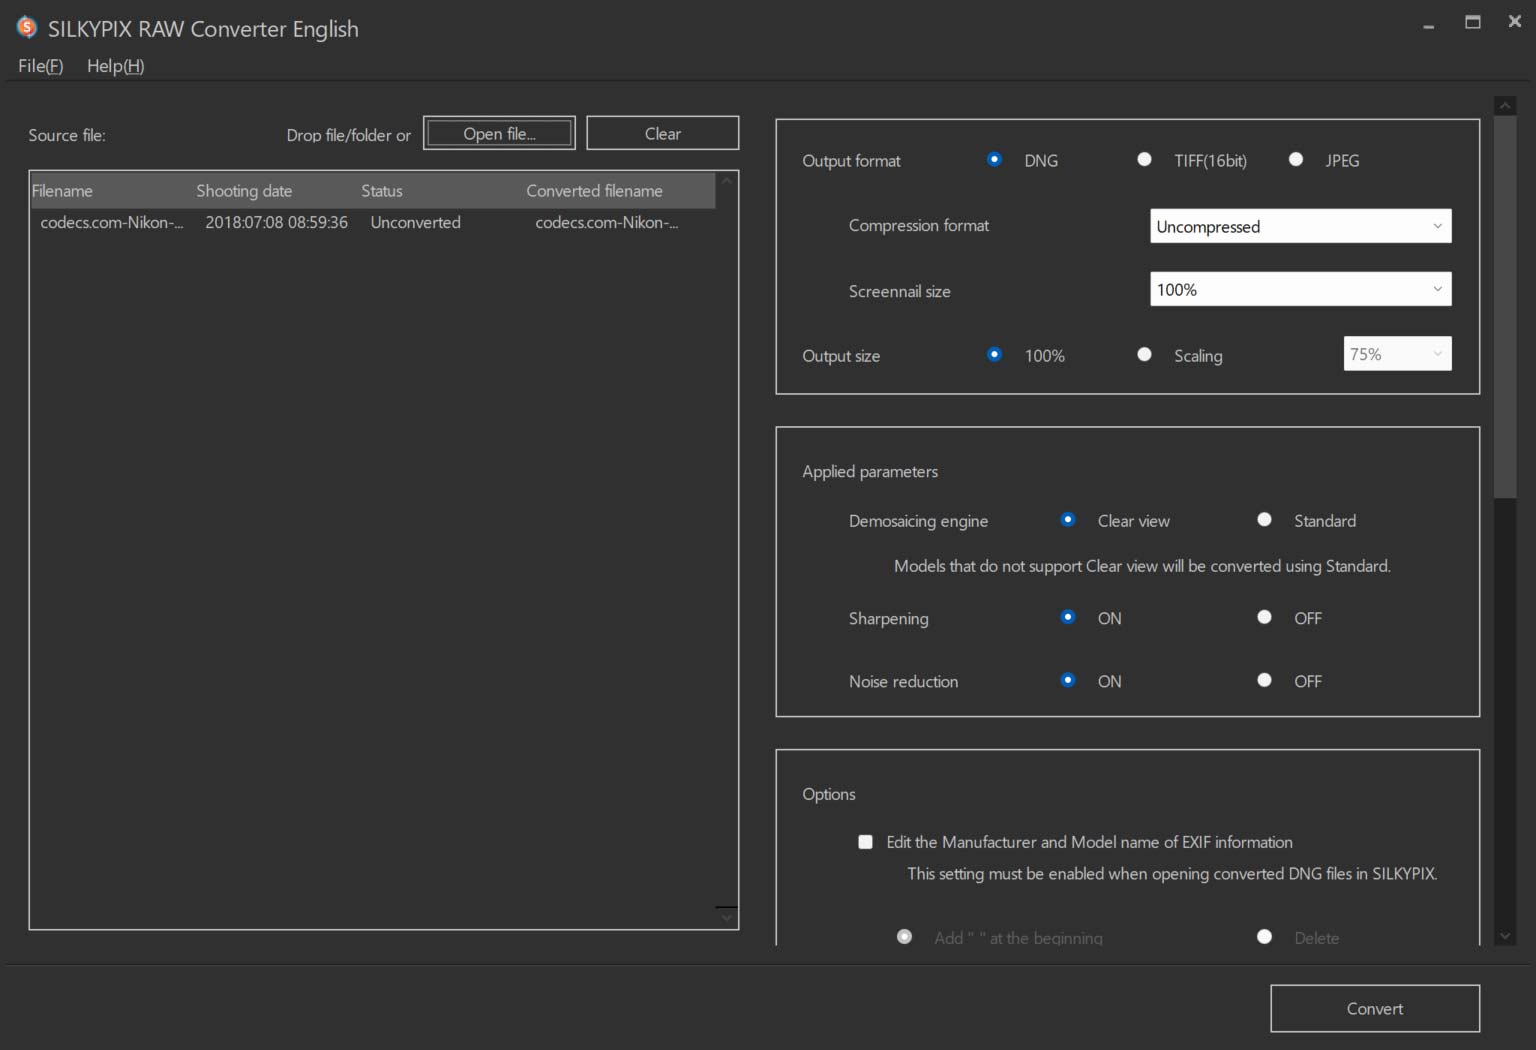Open the Screennail size dropdown
1536x1050 pixels.
pos(1300,289)
